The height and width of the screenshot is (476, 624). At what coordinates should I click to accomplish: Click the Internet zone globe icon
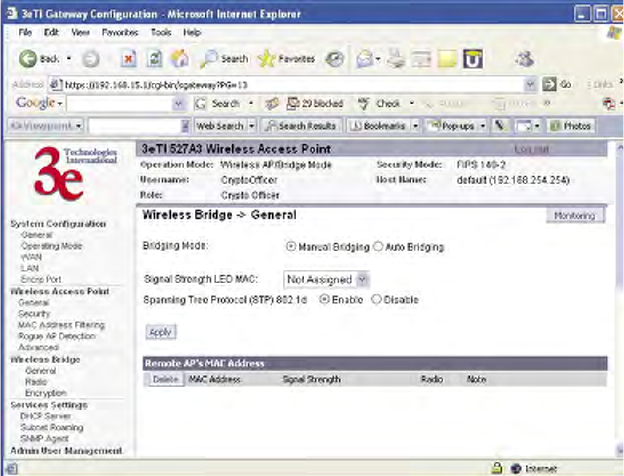[516, 468]
